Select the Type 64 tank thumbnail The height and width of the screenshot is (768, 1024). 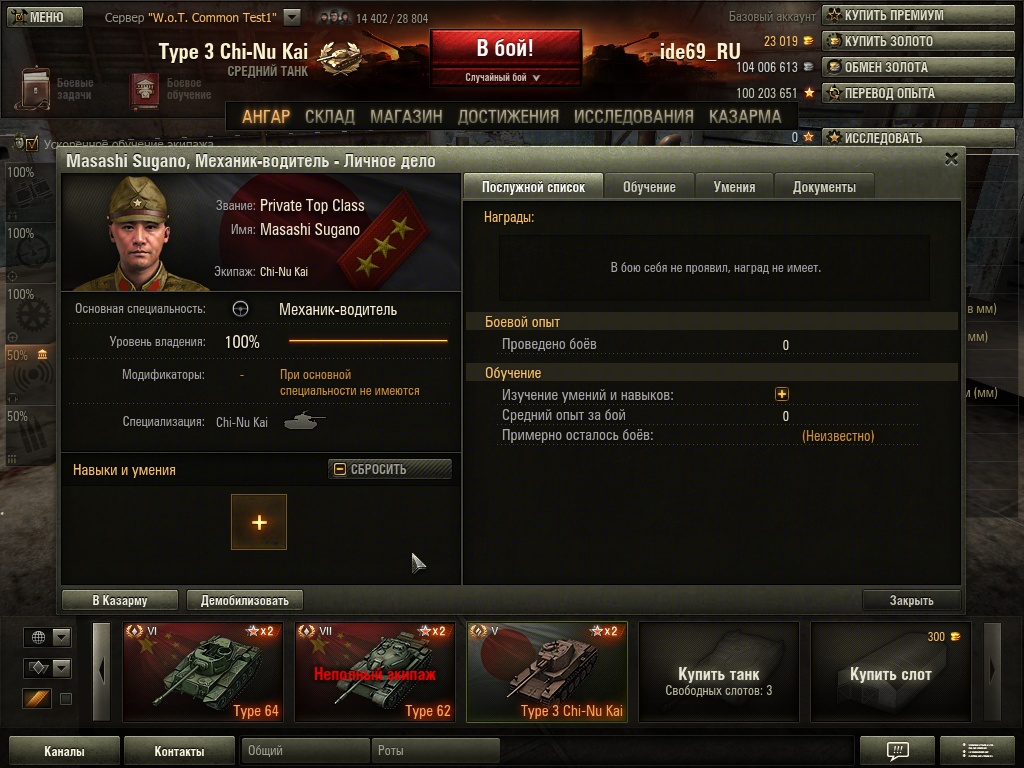pyautogui.click(x=203, y=671)
